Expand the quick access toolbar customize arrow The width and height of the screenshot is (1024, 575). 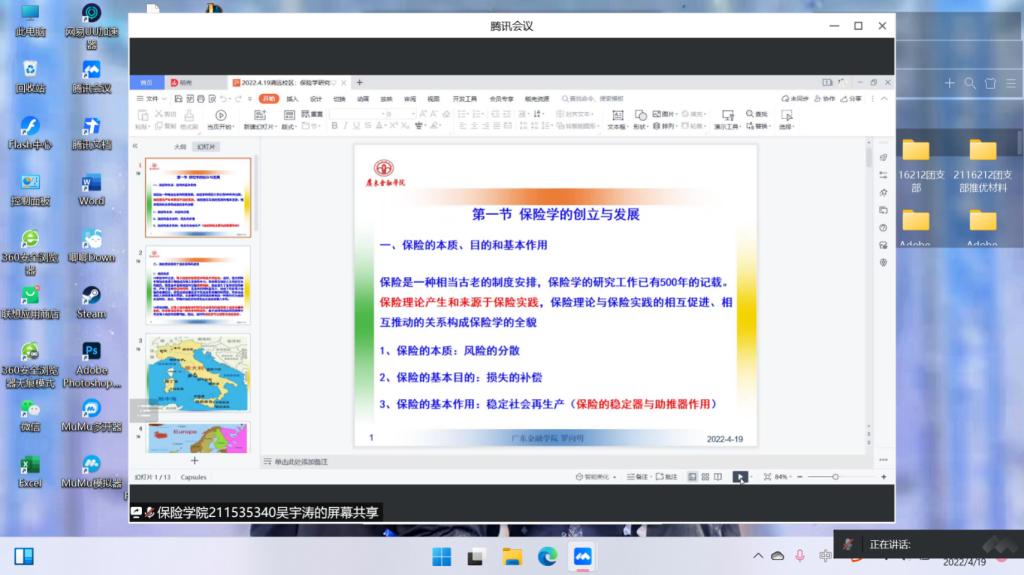249,99
